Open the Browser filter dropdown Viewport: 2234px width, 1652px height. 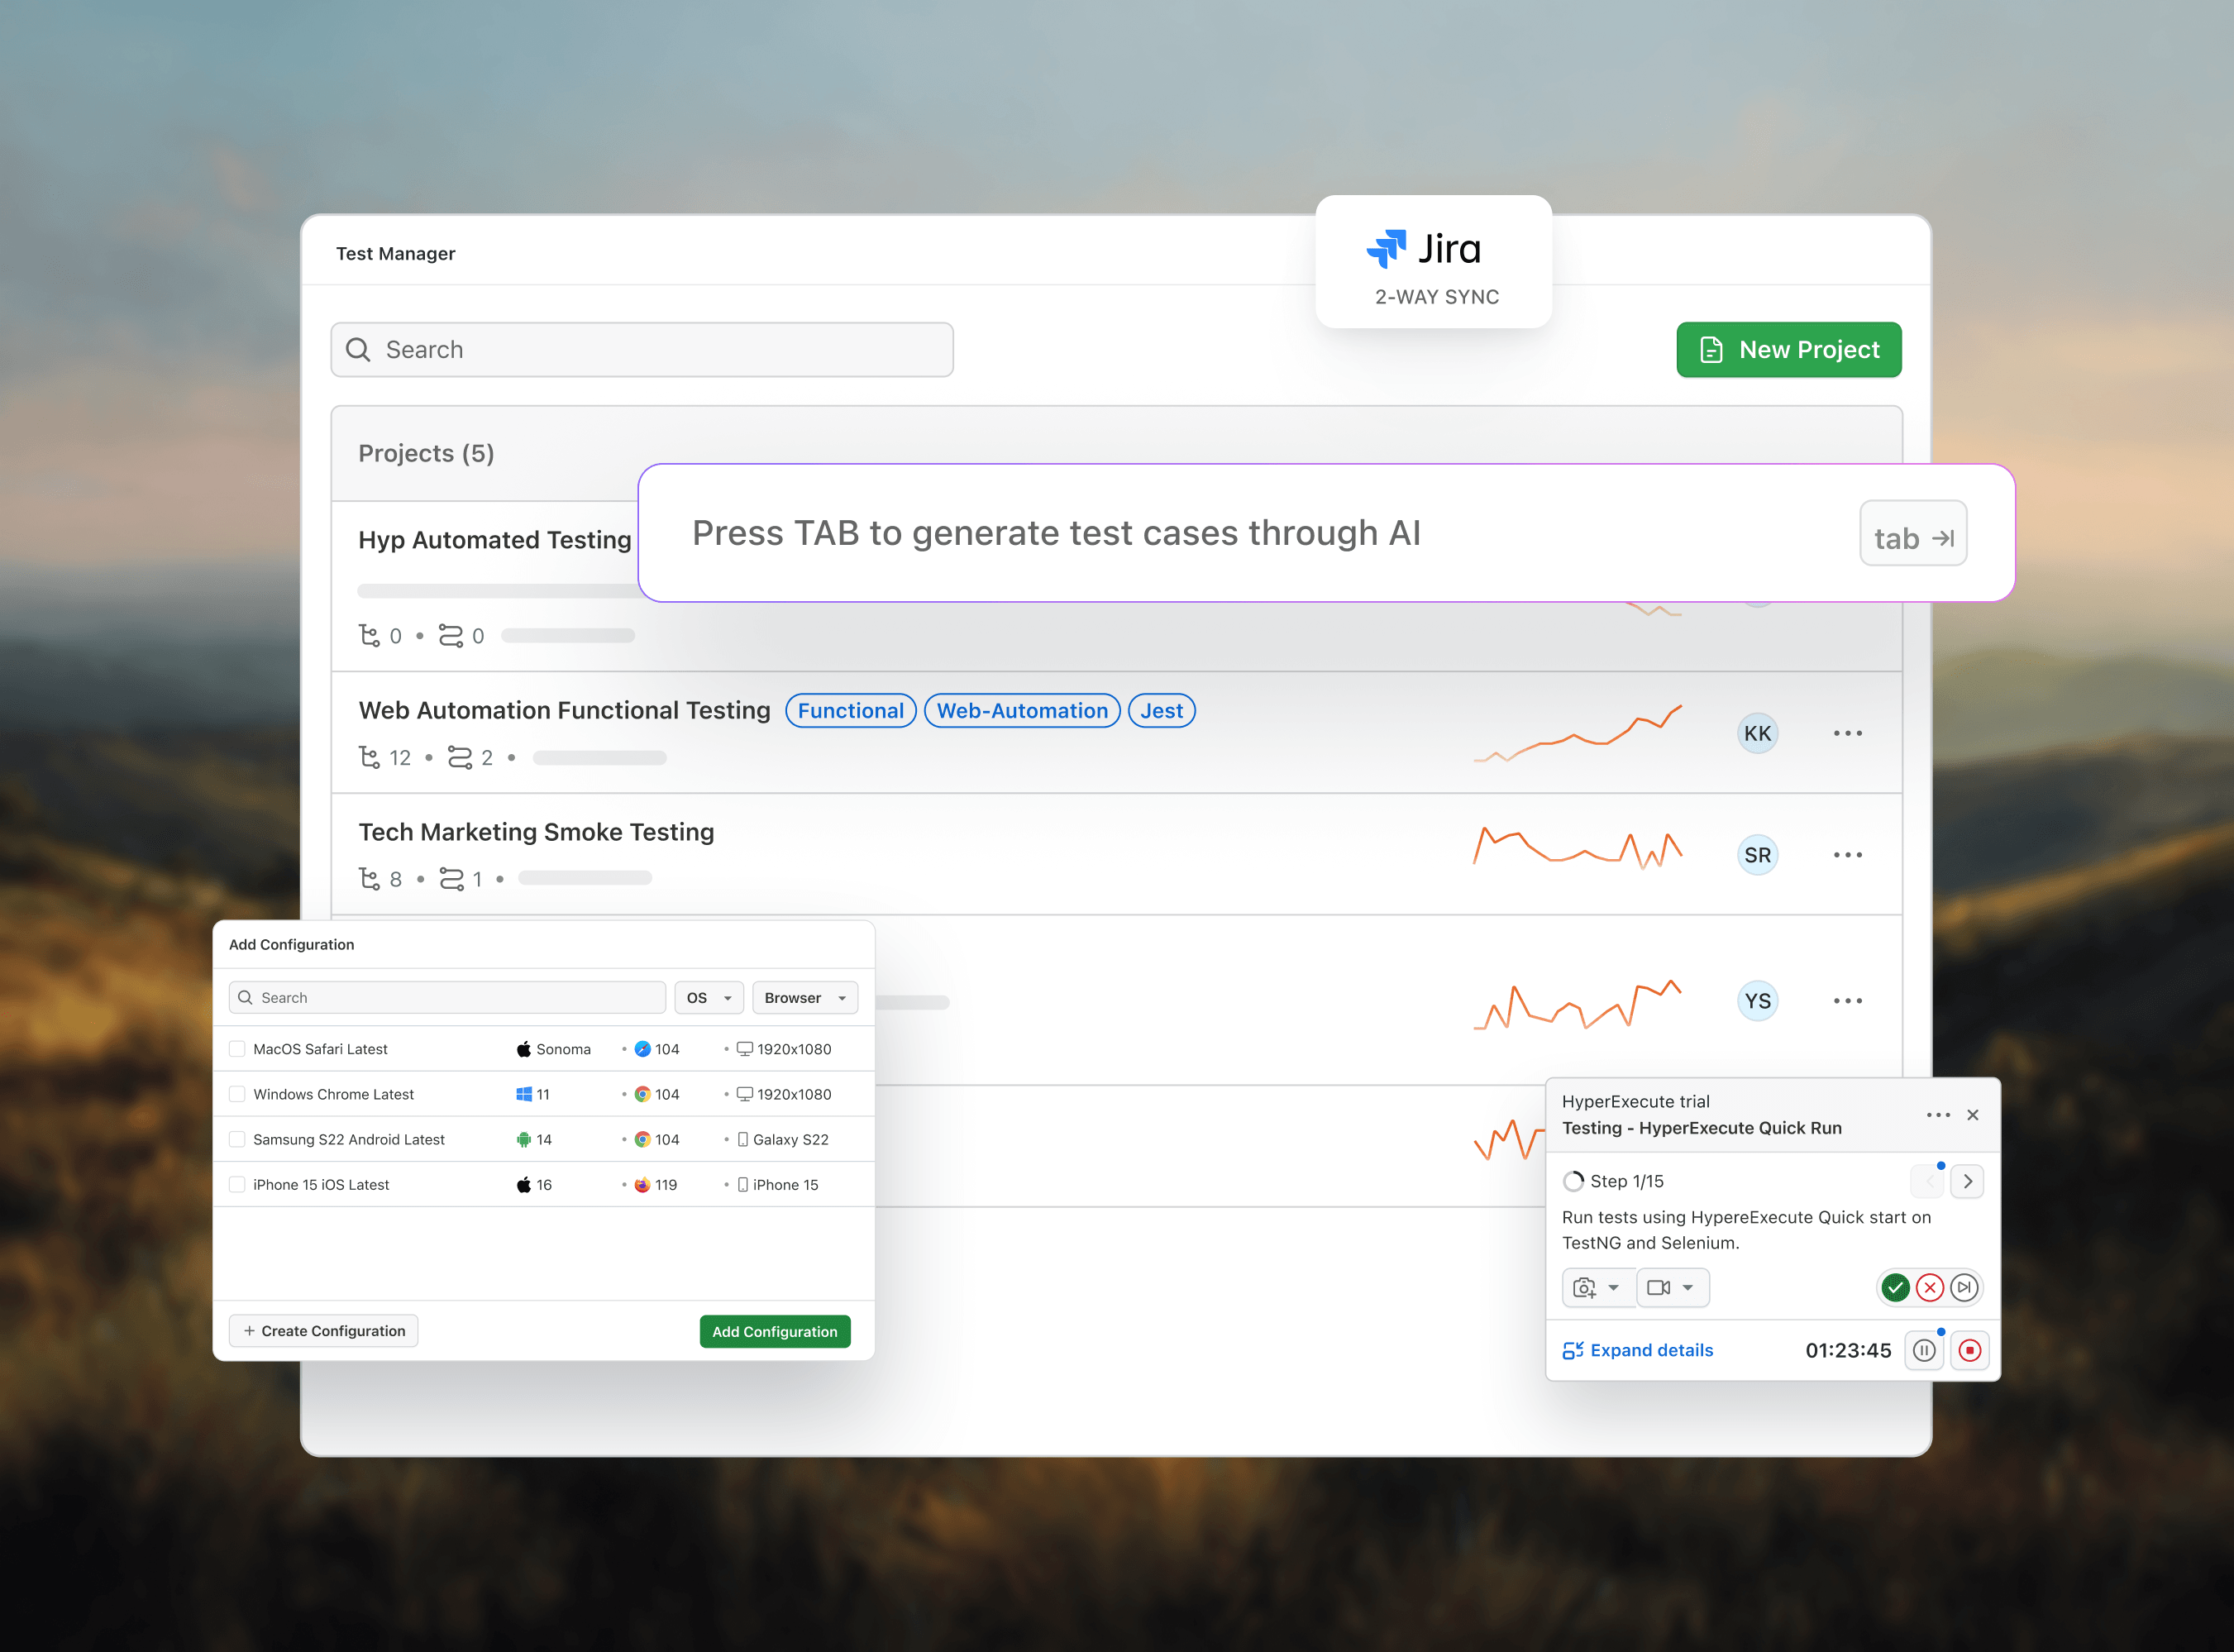point(805,998)
